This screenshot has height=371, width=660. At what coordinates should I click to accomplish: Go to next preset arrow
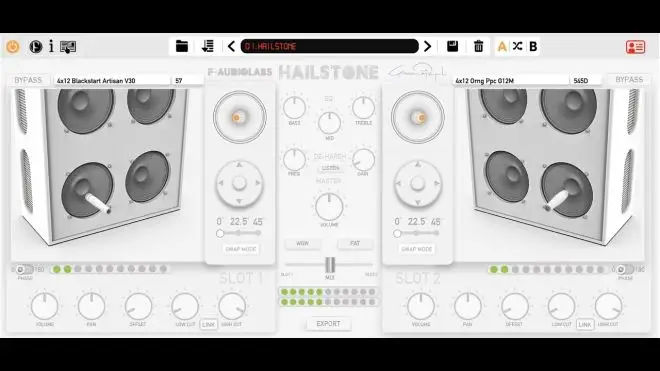(427, 46)
